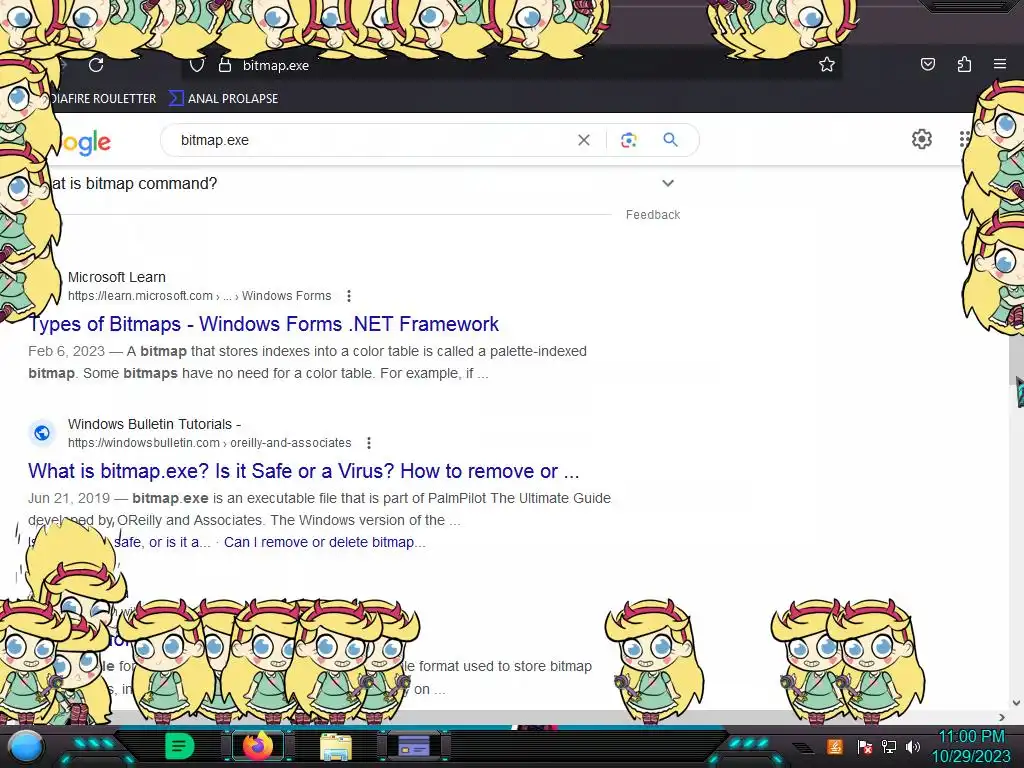The height and width of the screenshot is (768, 1024).
Task: Open options for the Microsoft Learn result
Action: [349, 296]
